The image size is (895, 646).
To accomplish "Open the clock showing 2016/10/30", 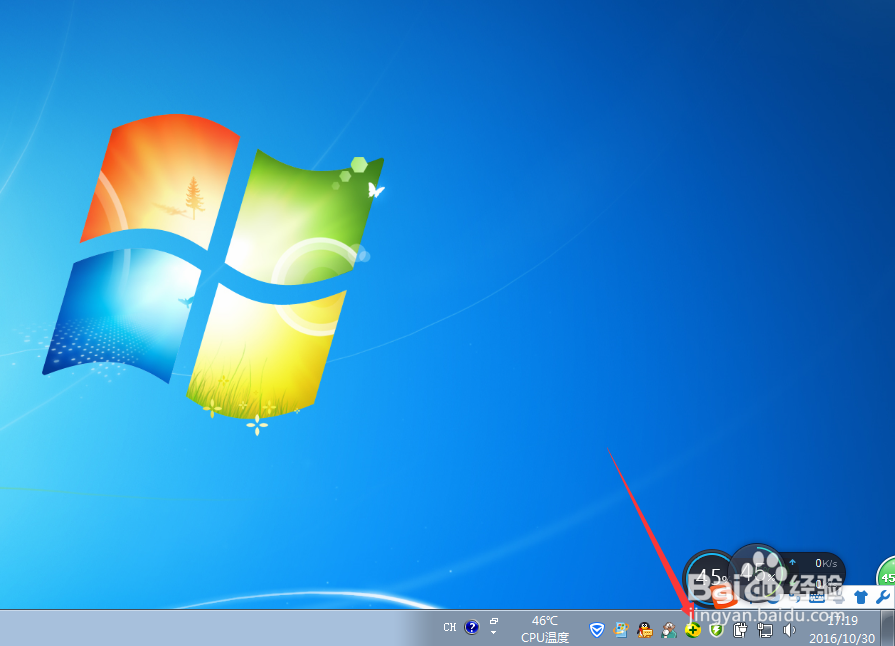I will 842,629.
